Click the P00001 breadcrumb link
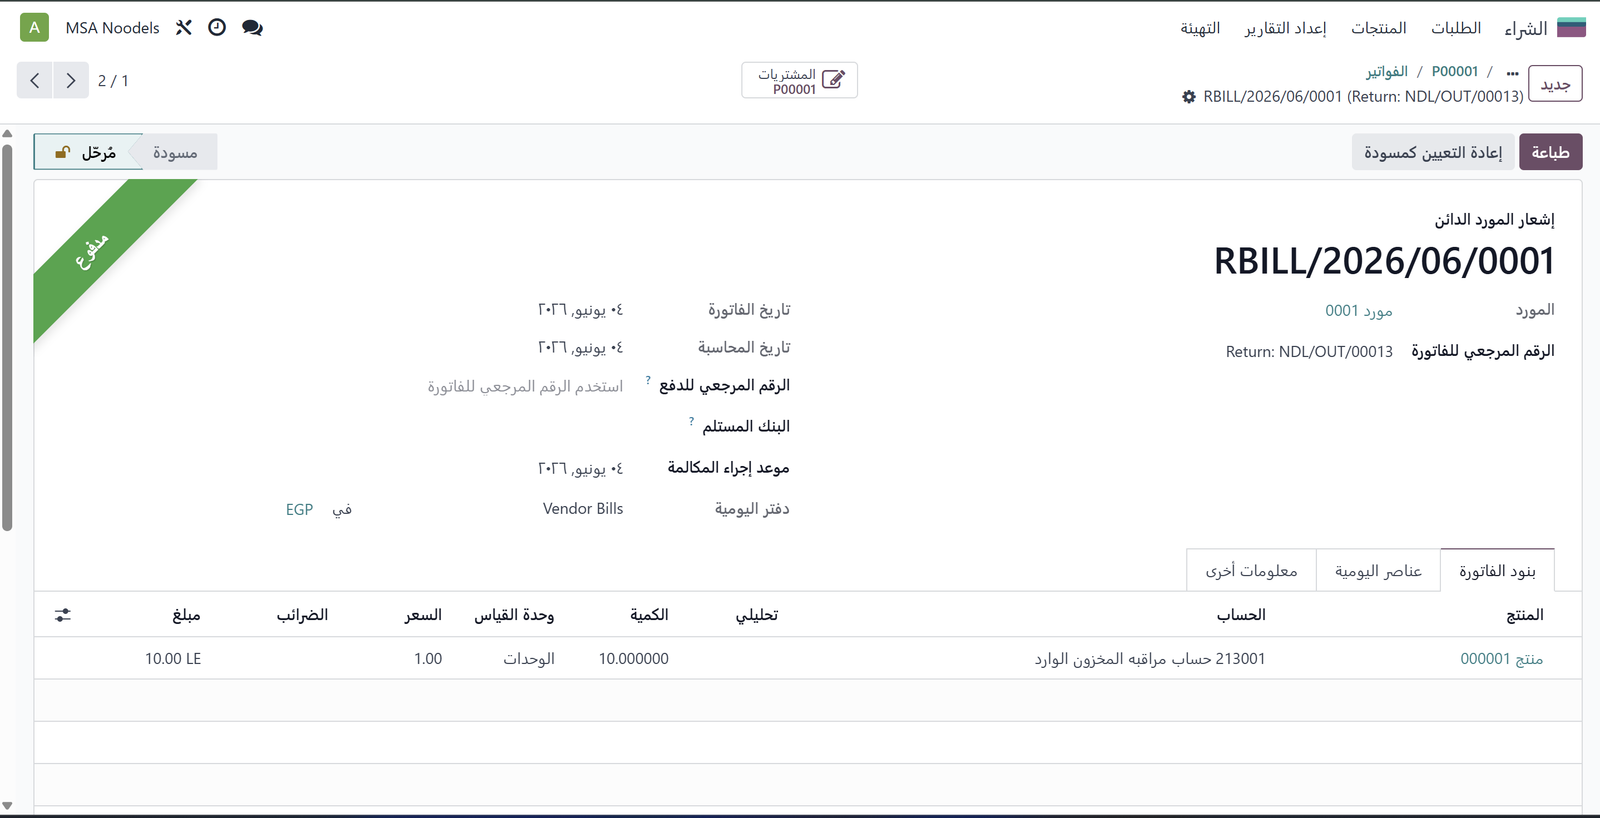 (1455, 72)
